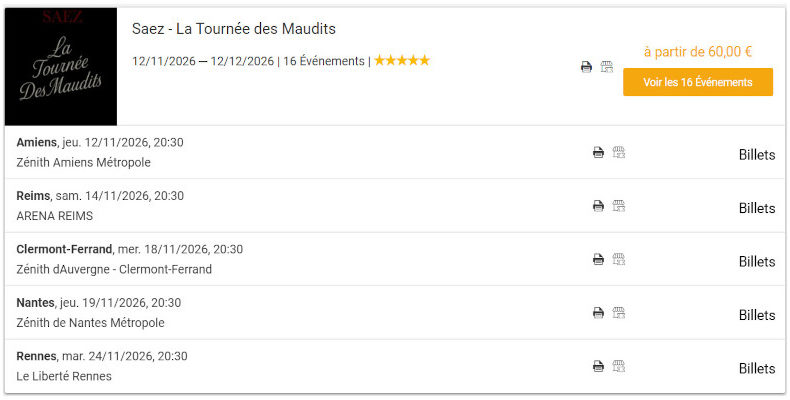Click the printer icon for Clermont-Ferrand
Viewport: 790px width, 400px height.
click(x=598, y=259)
